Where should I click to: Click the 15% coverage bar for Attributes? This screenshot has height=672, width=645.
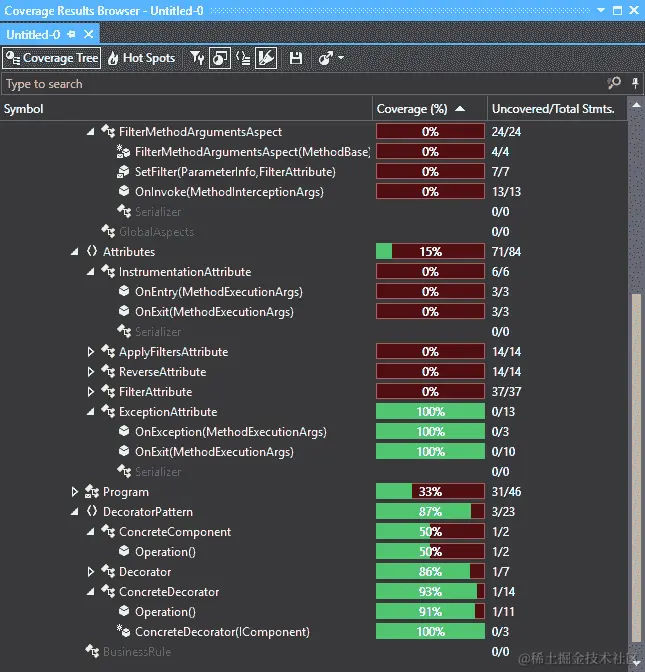click(430, 251)
